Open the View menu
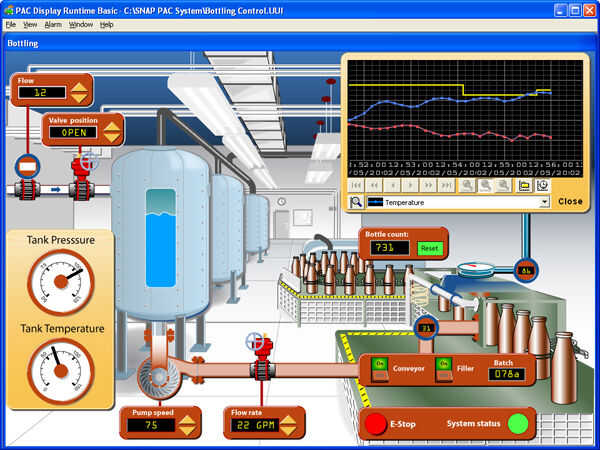600x450 pixels. coord(30,24)
